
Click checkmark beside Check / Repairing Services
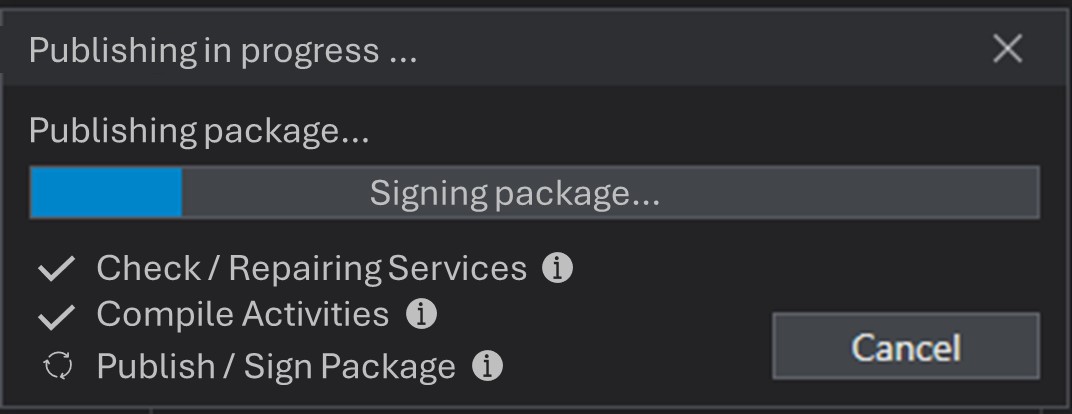[57, 269]
